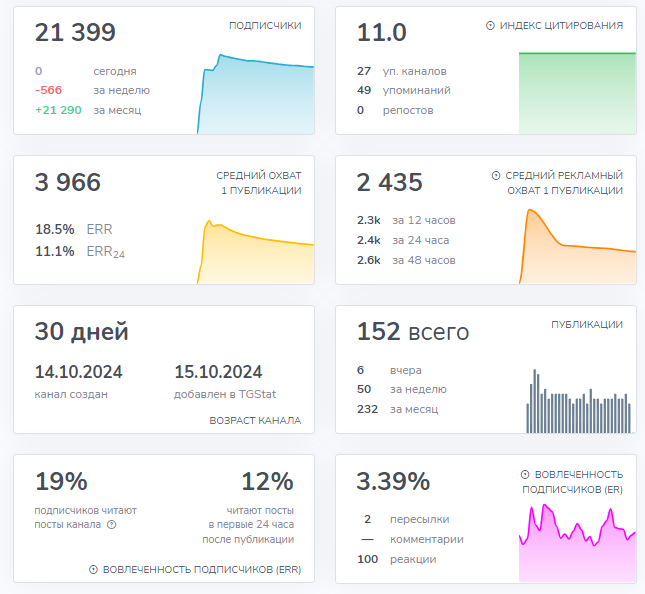Click the icon beside ИНДЕКС ЦИТИРОВАНИЯ title

click(x=490, y=25)
